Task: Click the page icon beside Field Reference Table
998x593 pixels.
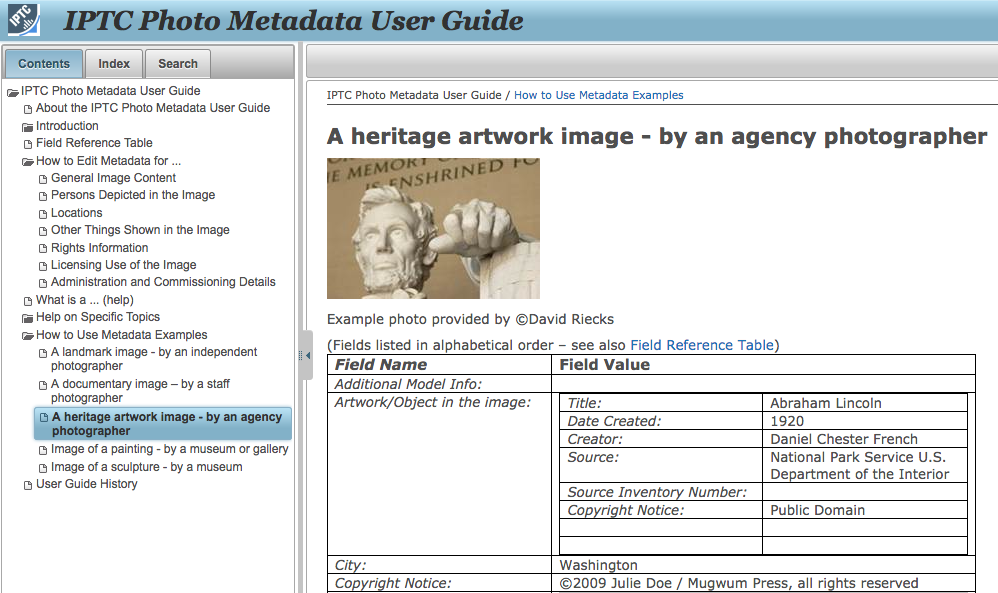Action: [x=28, y=143]
